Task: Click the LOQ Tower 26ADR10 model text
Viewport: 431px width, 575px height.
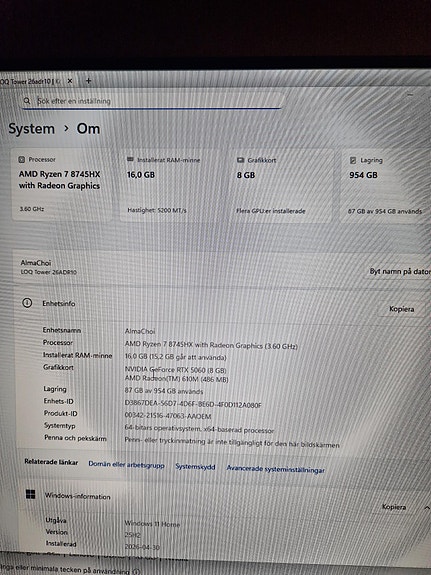Action: pos(48,272)
